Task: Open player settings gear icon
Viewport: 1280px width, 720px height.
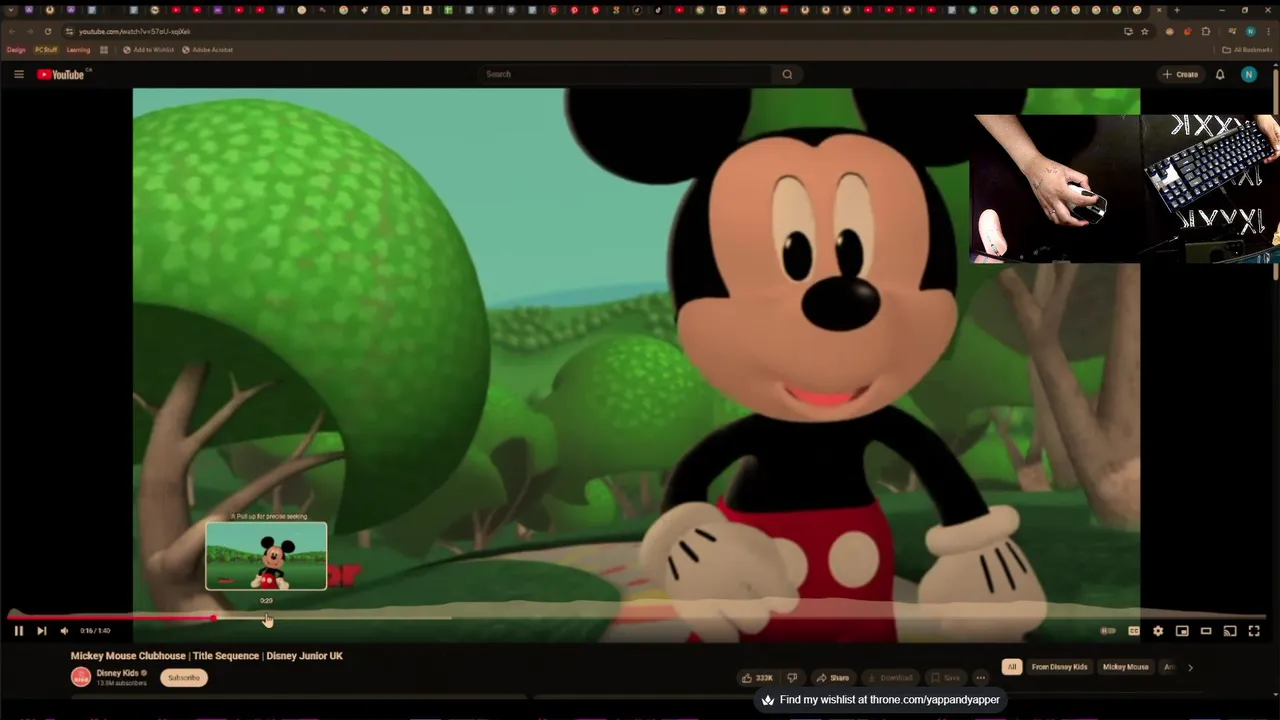Action: coord(1158,631)
